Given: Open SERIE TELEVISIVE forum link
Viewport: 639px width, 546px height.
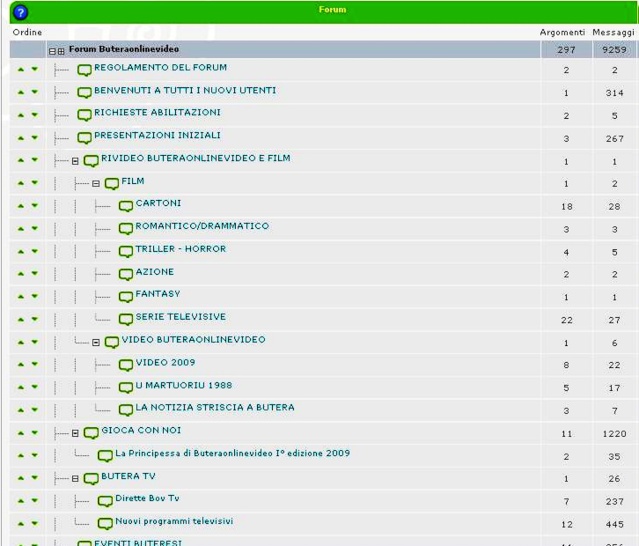Looking at the screenshot, I should (x=181, y=317).
